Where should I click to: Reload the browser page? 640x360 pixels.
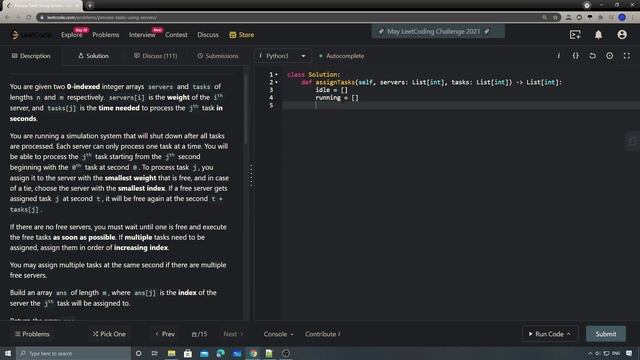(29, 18)
